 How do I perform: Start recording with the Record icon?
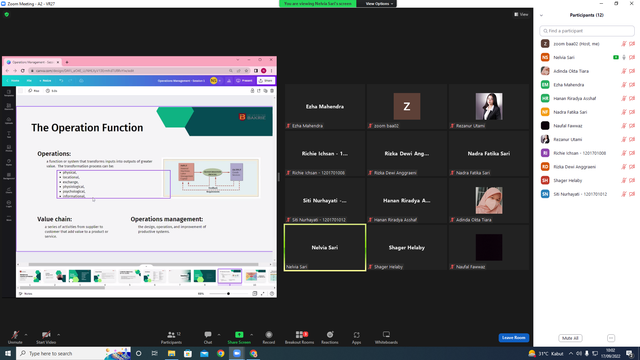tap(269, 337)
